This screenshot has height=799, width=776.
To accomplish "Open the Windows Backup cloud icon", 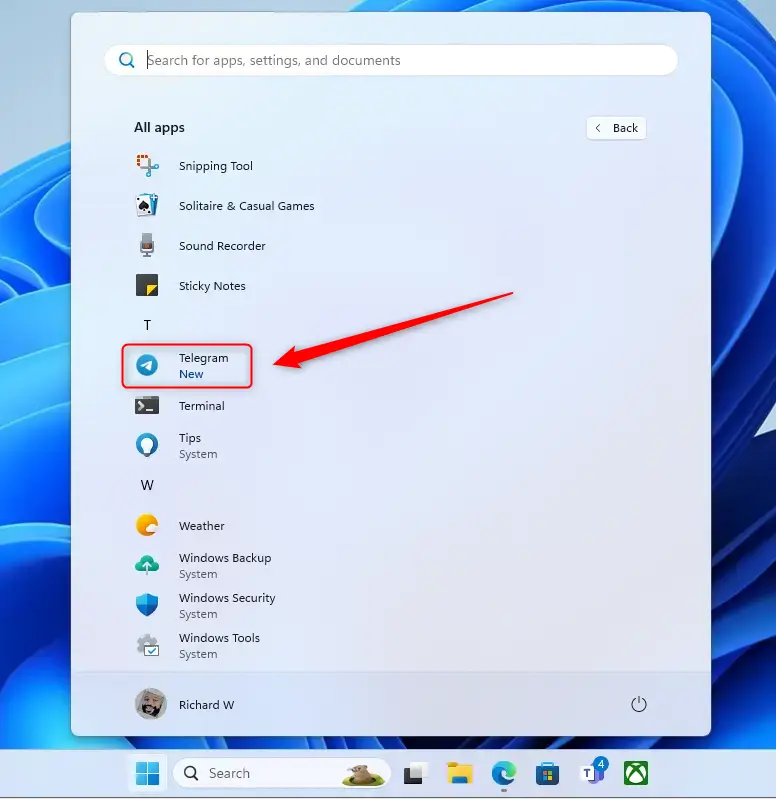I will pyautogui.click(x=147, y=565).
